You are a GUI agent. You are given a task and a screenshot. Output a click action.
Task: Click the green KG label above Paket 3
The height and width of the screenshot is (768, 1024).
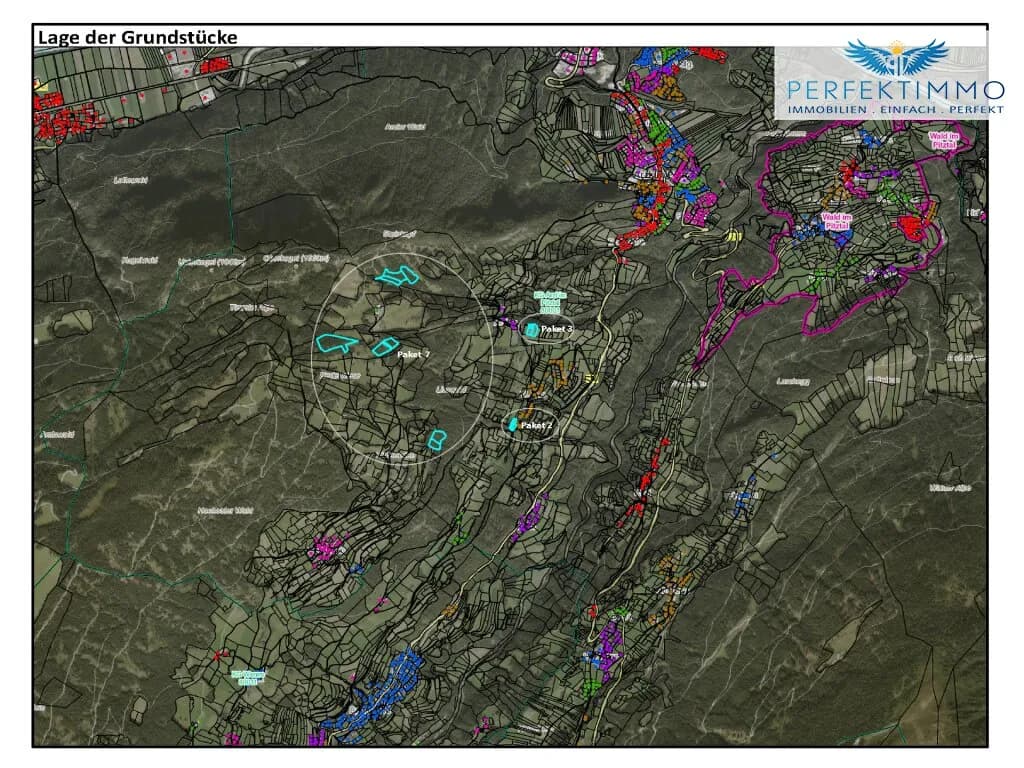coord(551,304)
